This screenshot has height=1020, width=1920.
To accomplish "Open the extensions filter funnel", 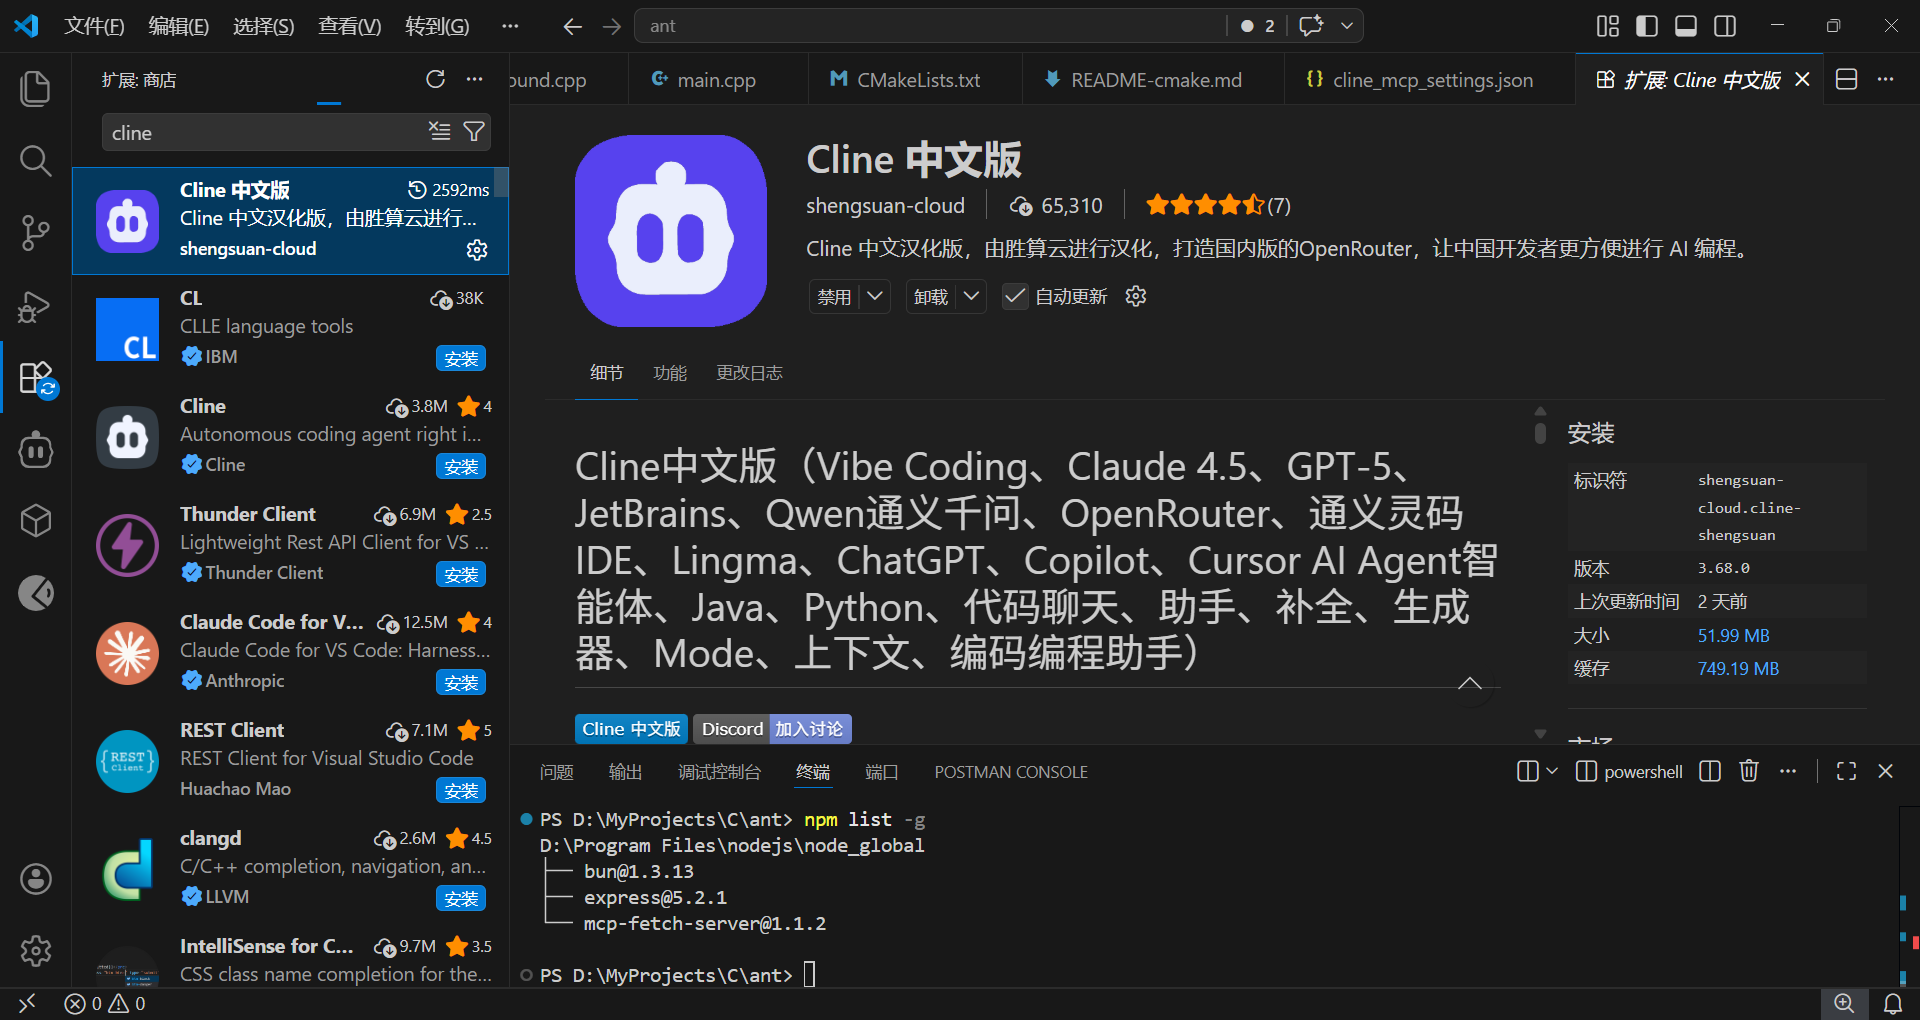I will pyautogui.click(x=474, y=131).
